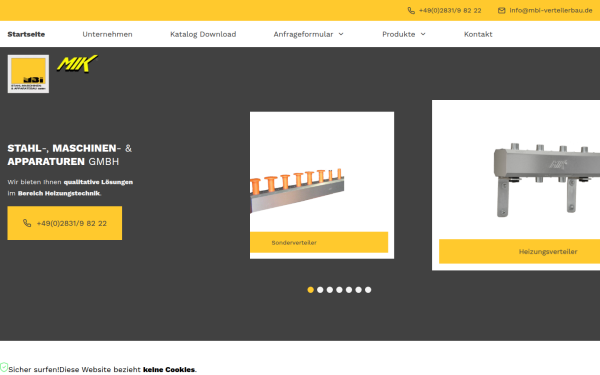600x375 pixels.
Task: Open the Heizungsverteiler product button
Action: [x=519, y=251]
